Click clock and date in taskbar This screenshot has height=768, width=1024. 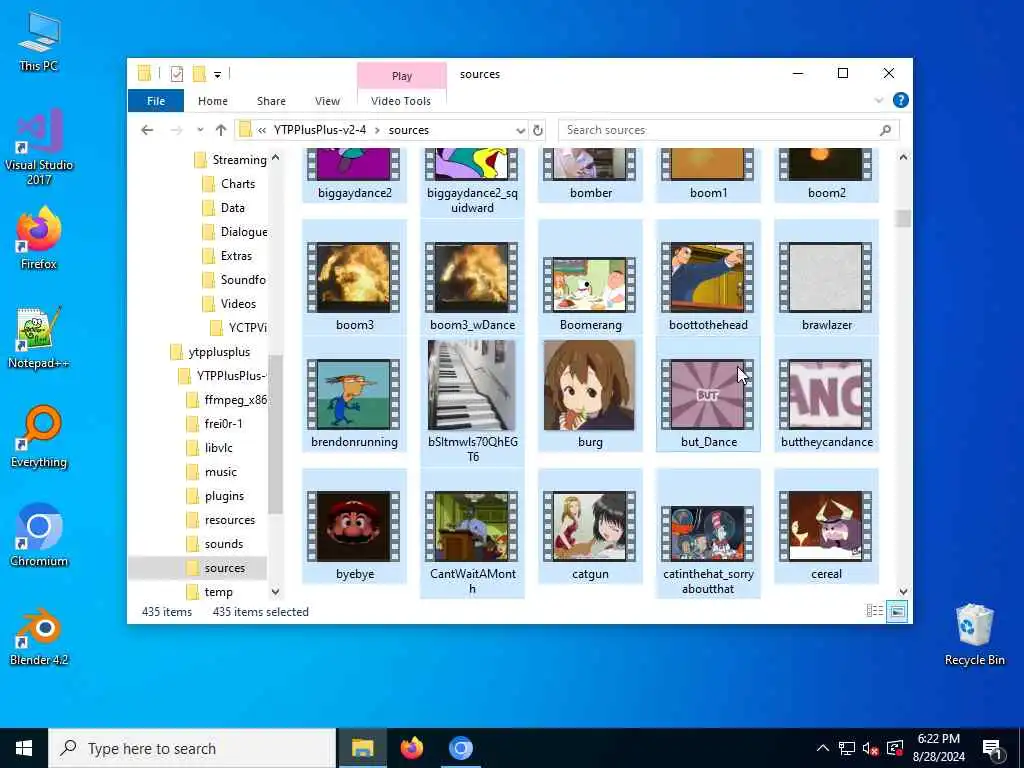point(938,748)
